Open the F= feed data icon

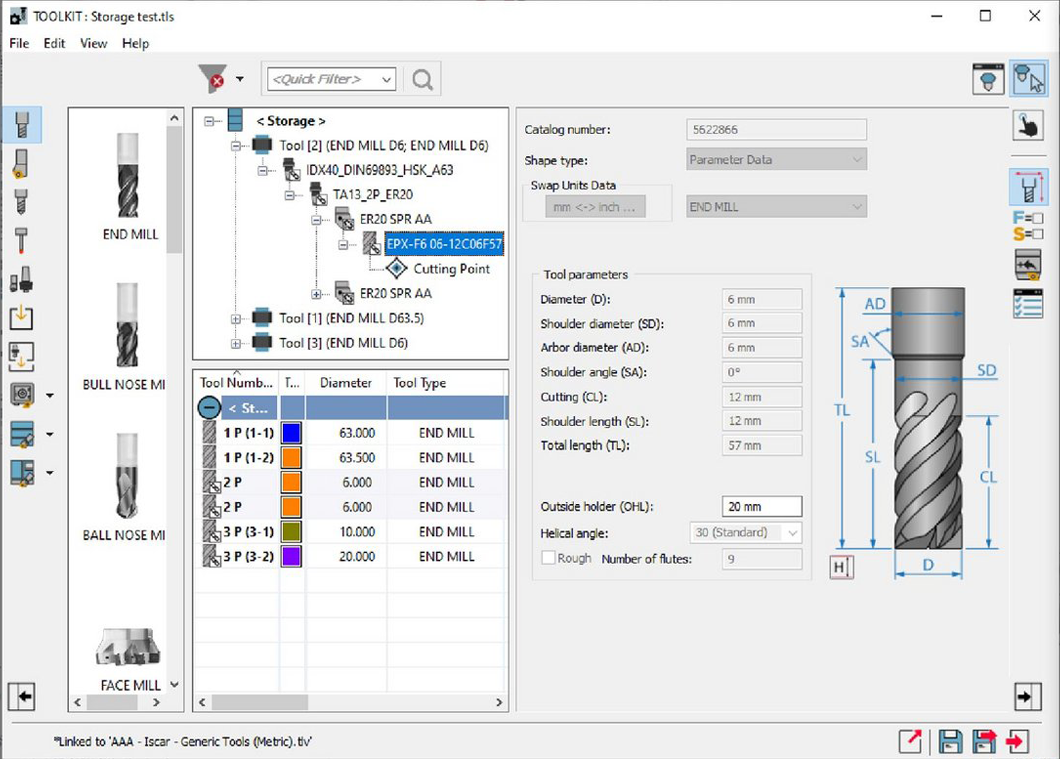click(1028, 218)
